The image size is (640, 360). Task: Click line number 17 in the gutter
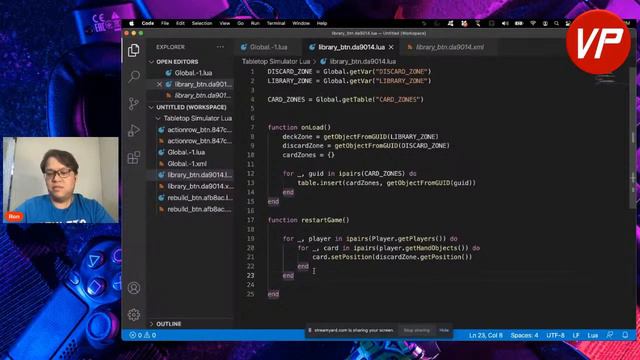click(x=250, y=220)
